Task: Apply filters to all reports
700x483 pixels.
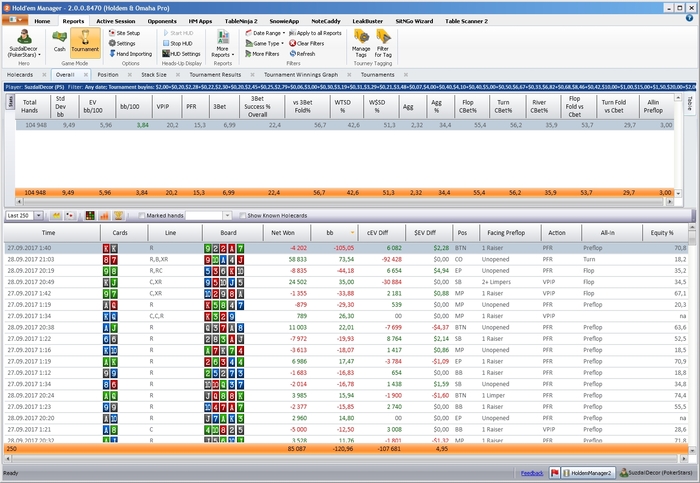Action: click(x=315, y=33)
